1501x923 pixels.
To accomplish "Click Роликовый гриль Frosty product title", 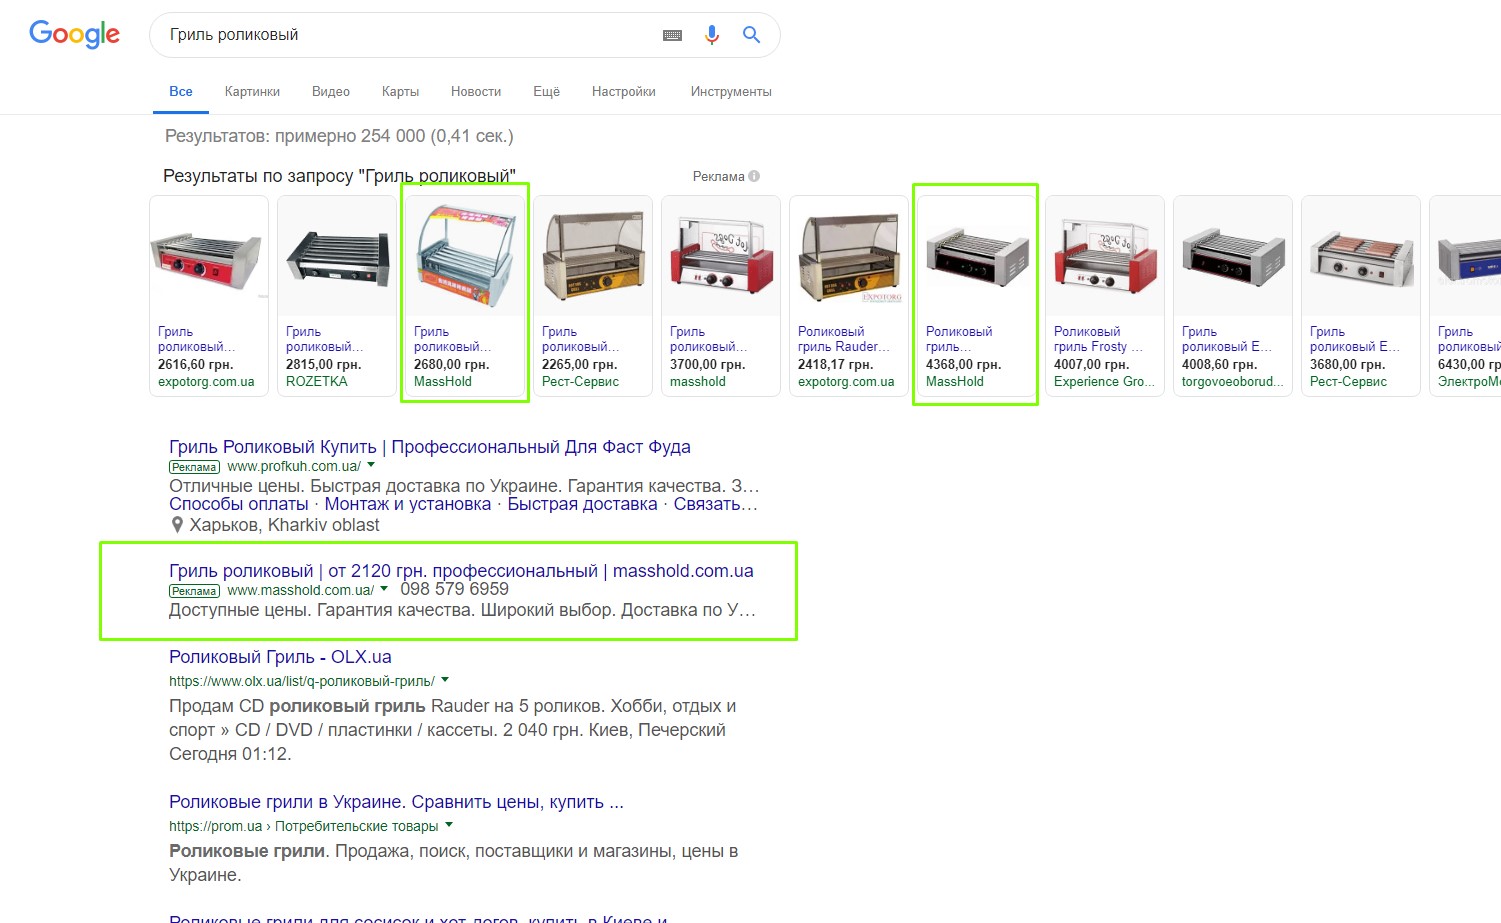I will click(x=1098, y=339).
